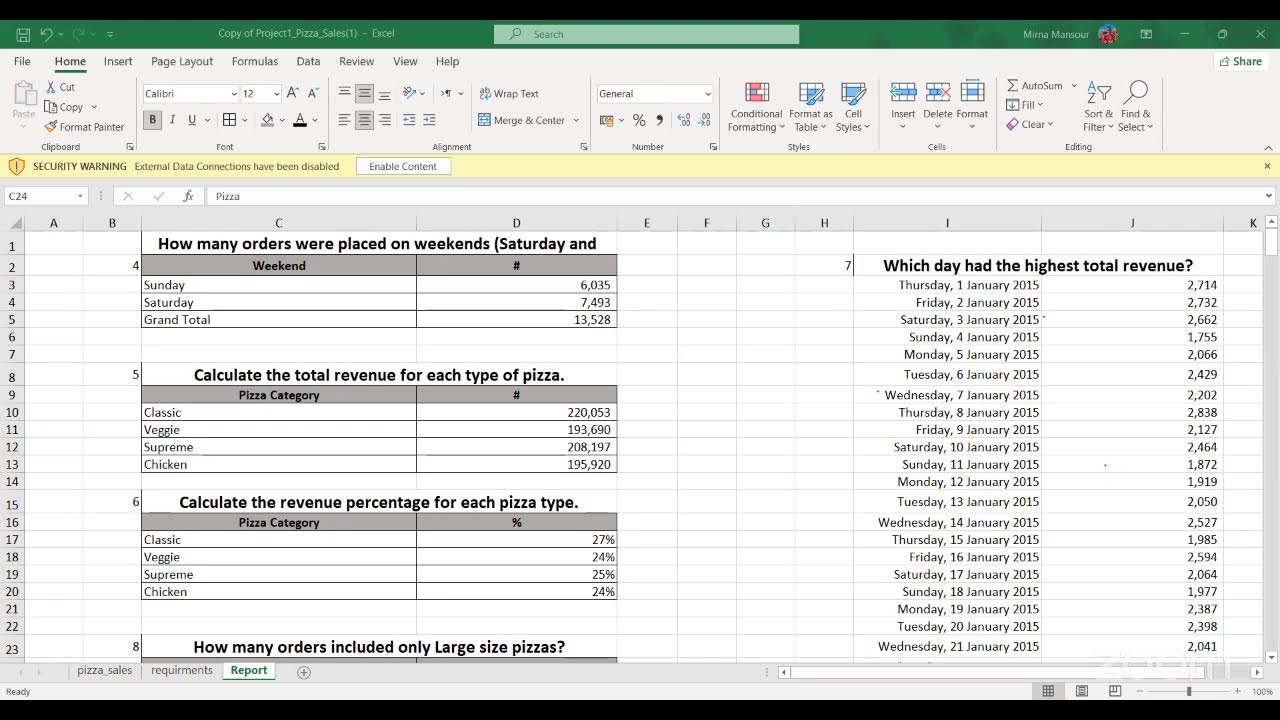Apply Percent Style format
The height and width of the screenshot is (720, 1280).
639,120
